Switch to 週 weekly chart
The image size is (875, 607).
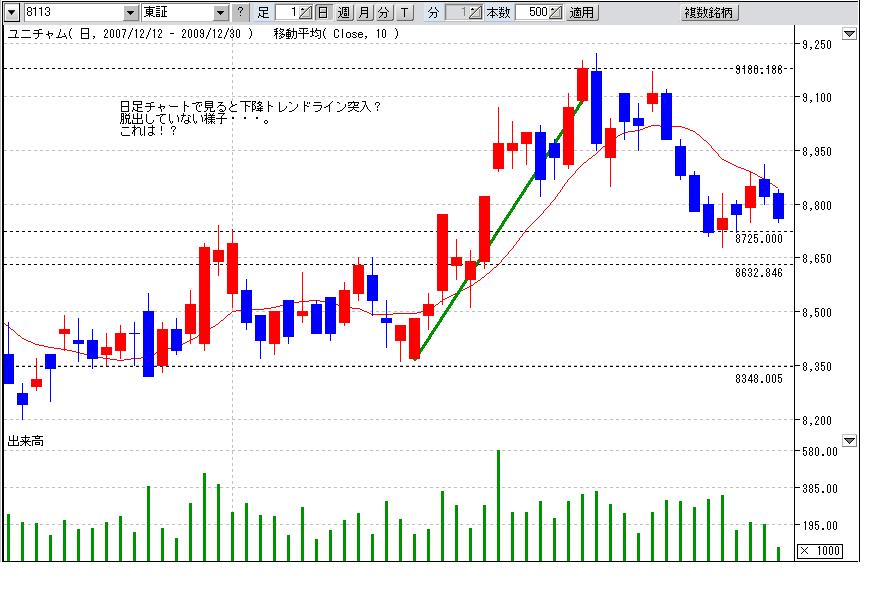click(x=344, y=12)
